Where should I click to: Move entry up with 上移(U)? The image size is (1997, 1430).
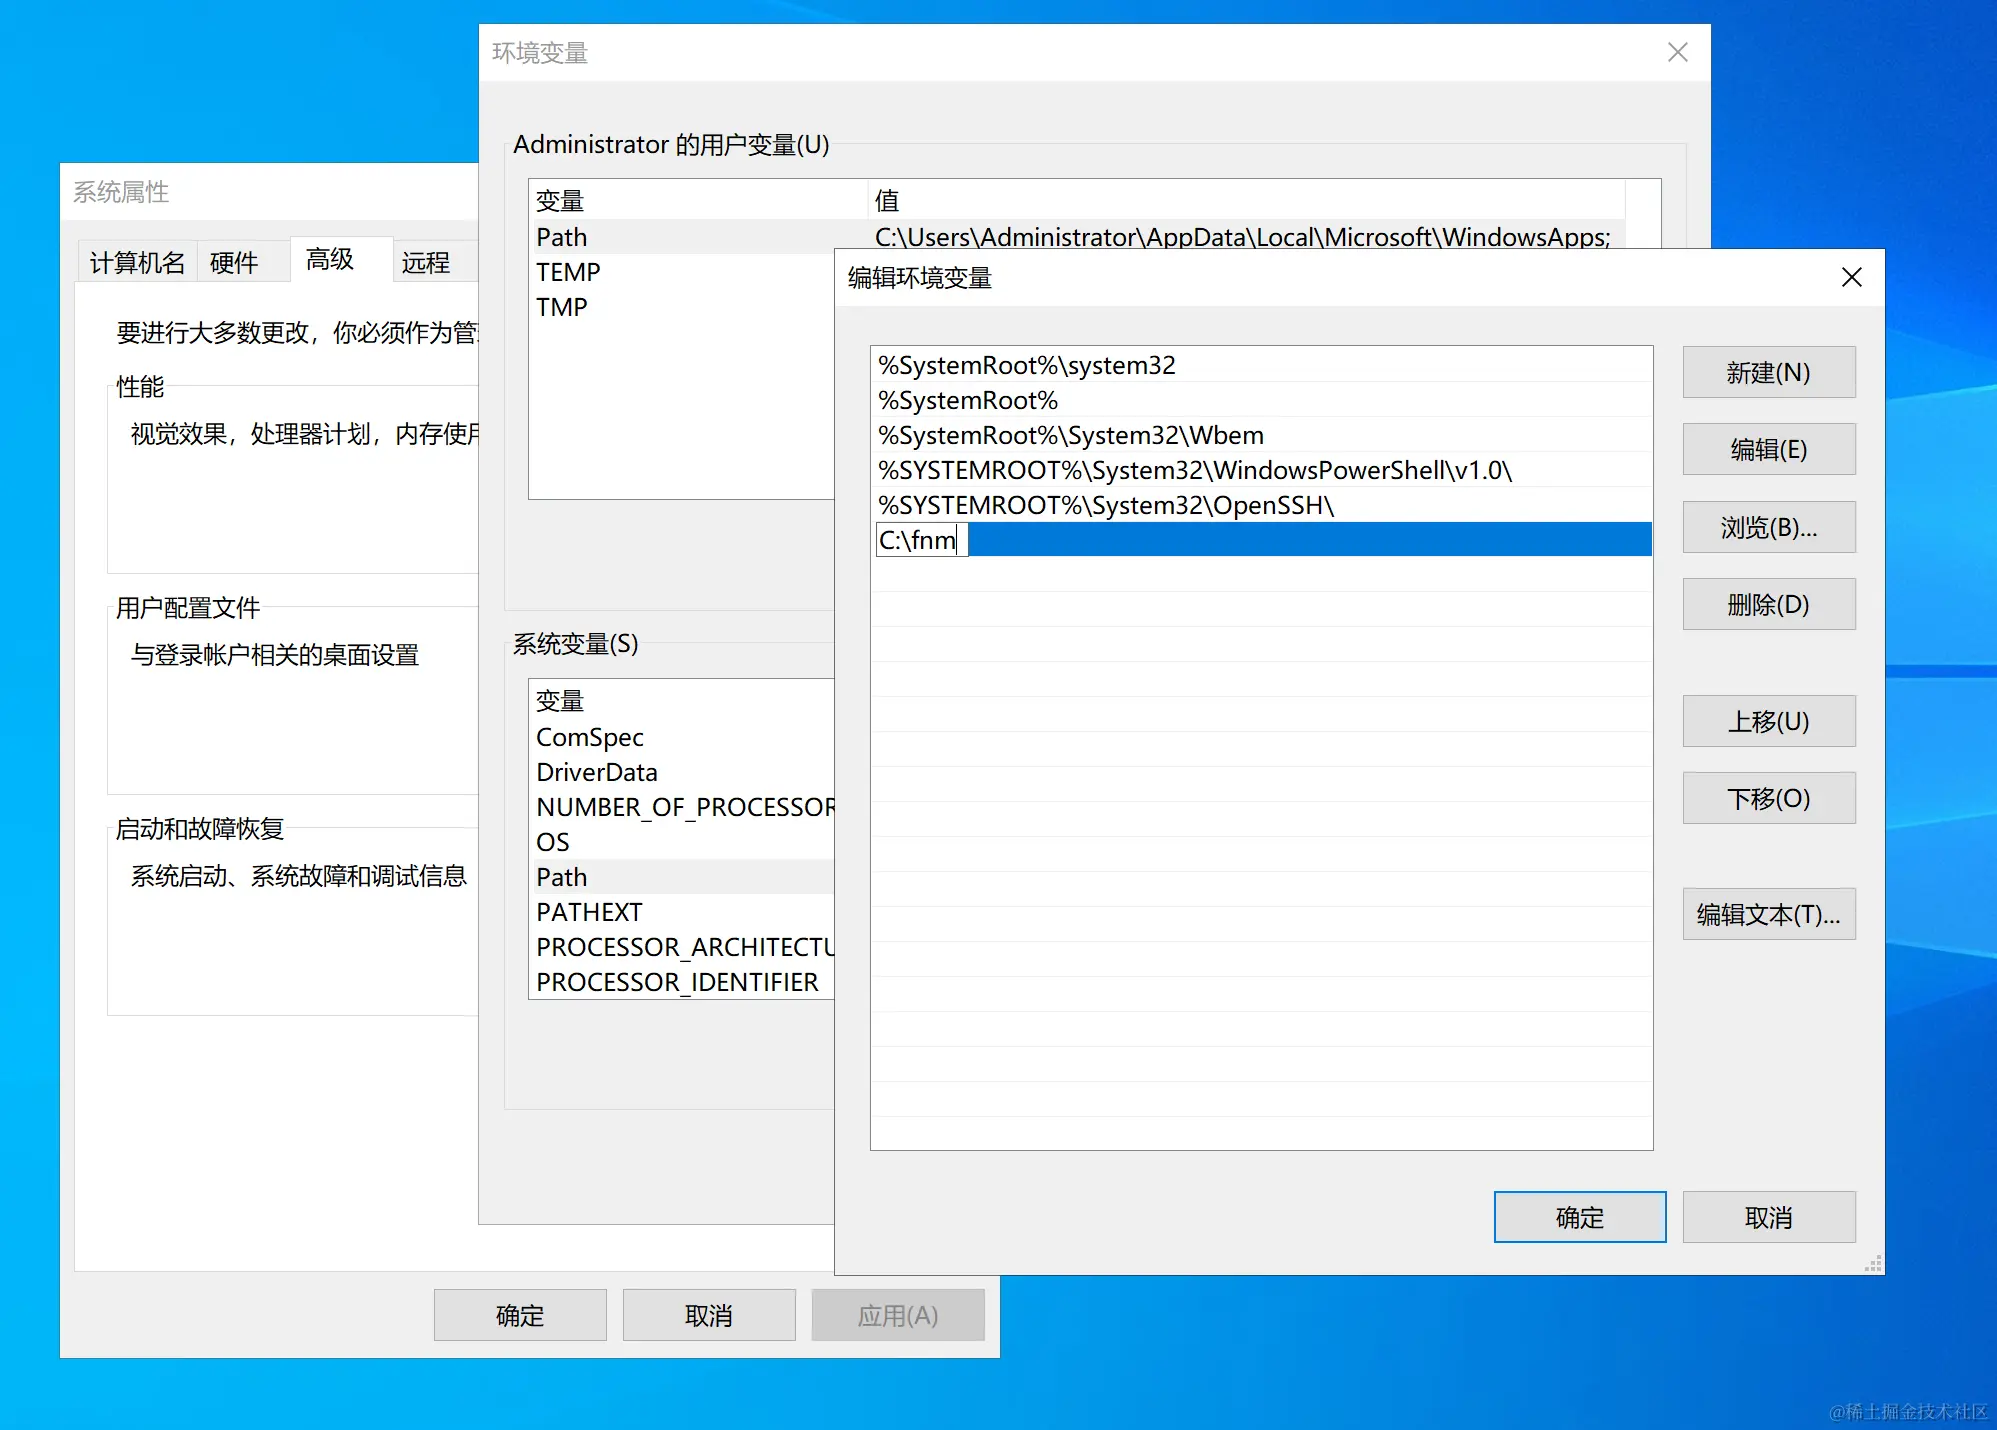(x=1768, y=722)
